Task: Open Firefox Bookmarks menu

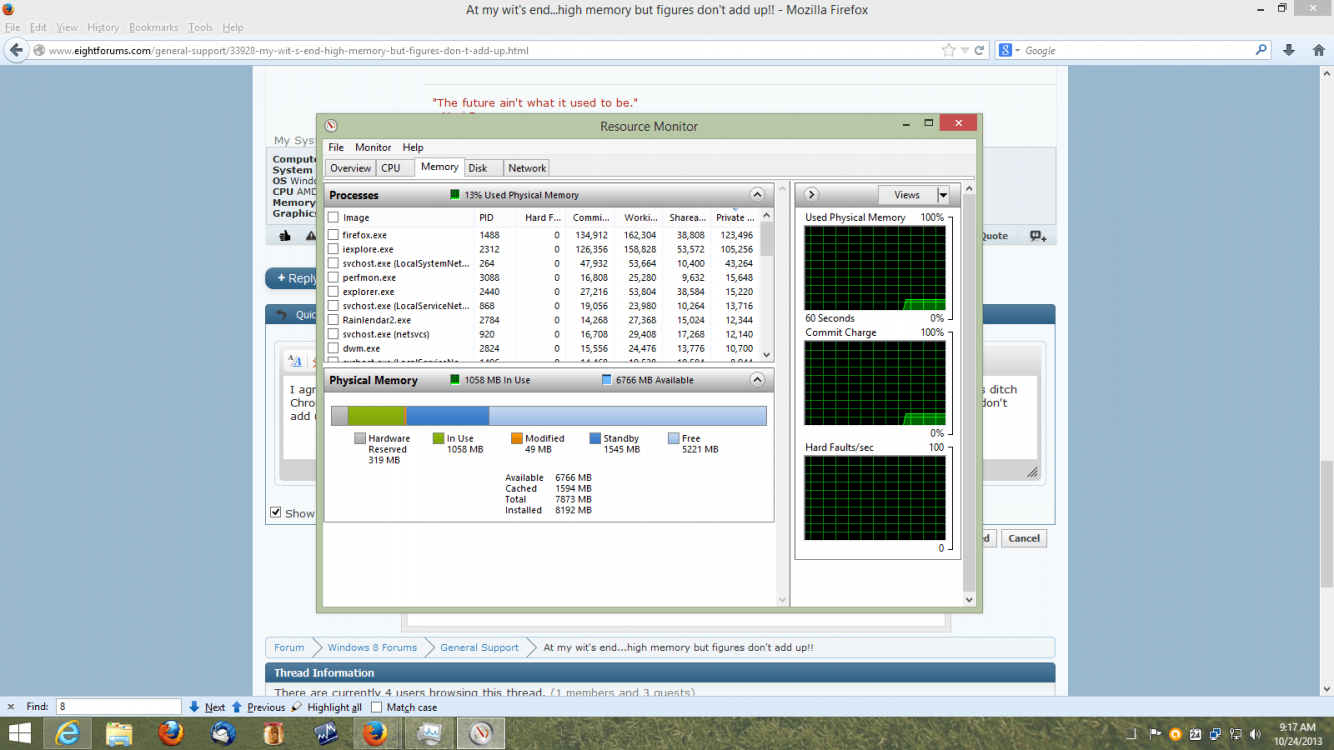Action: pyautogui.click(x=153, y=27)
